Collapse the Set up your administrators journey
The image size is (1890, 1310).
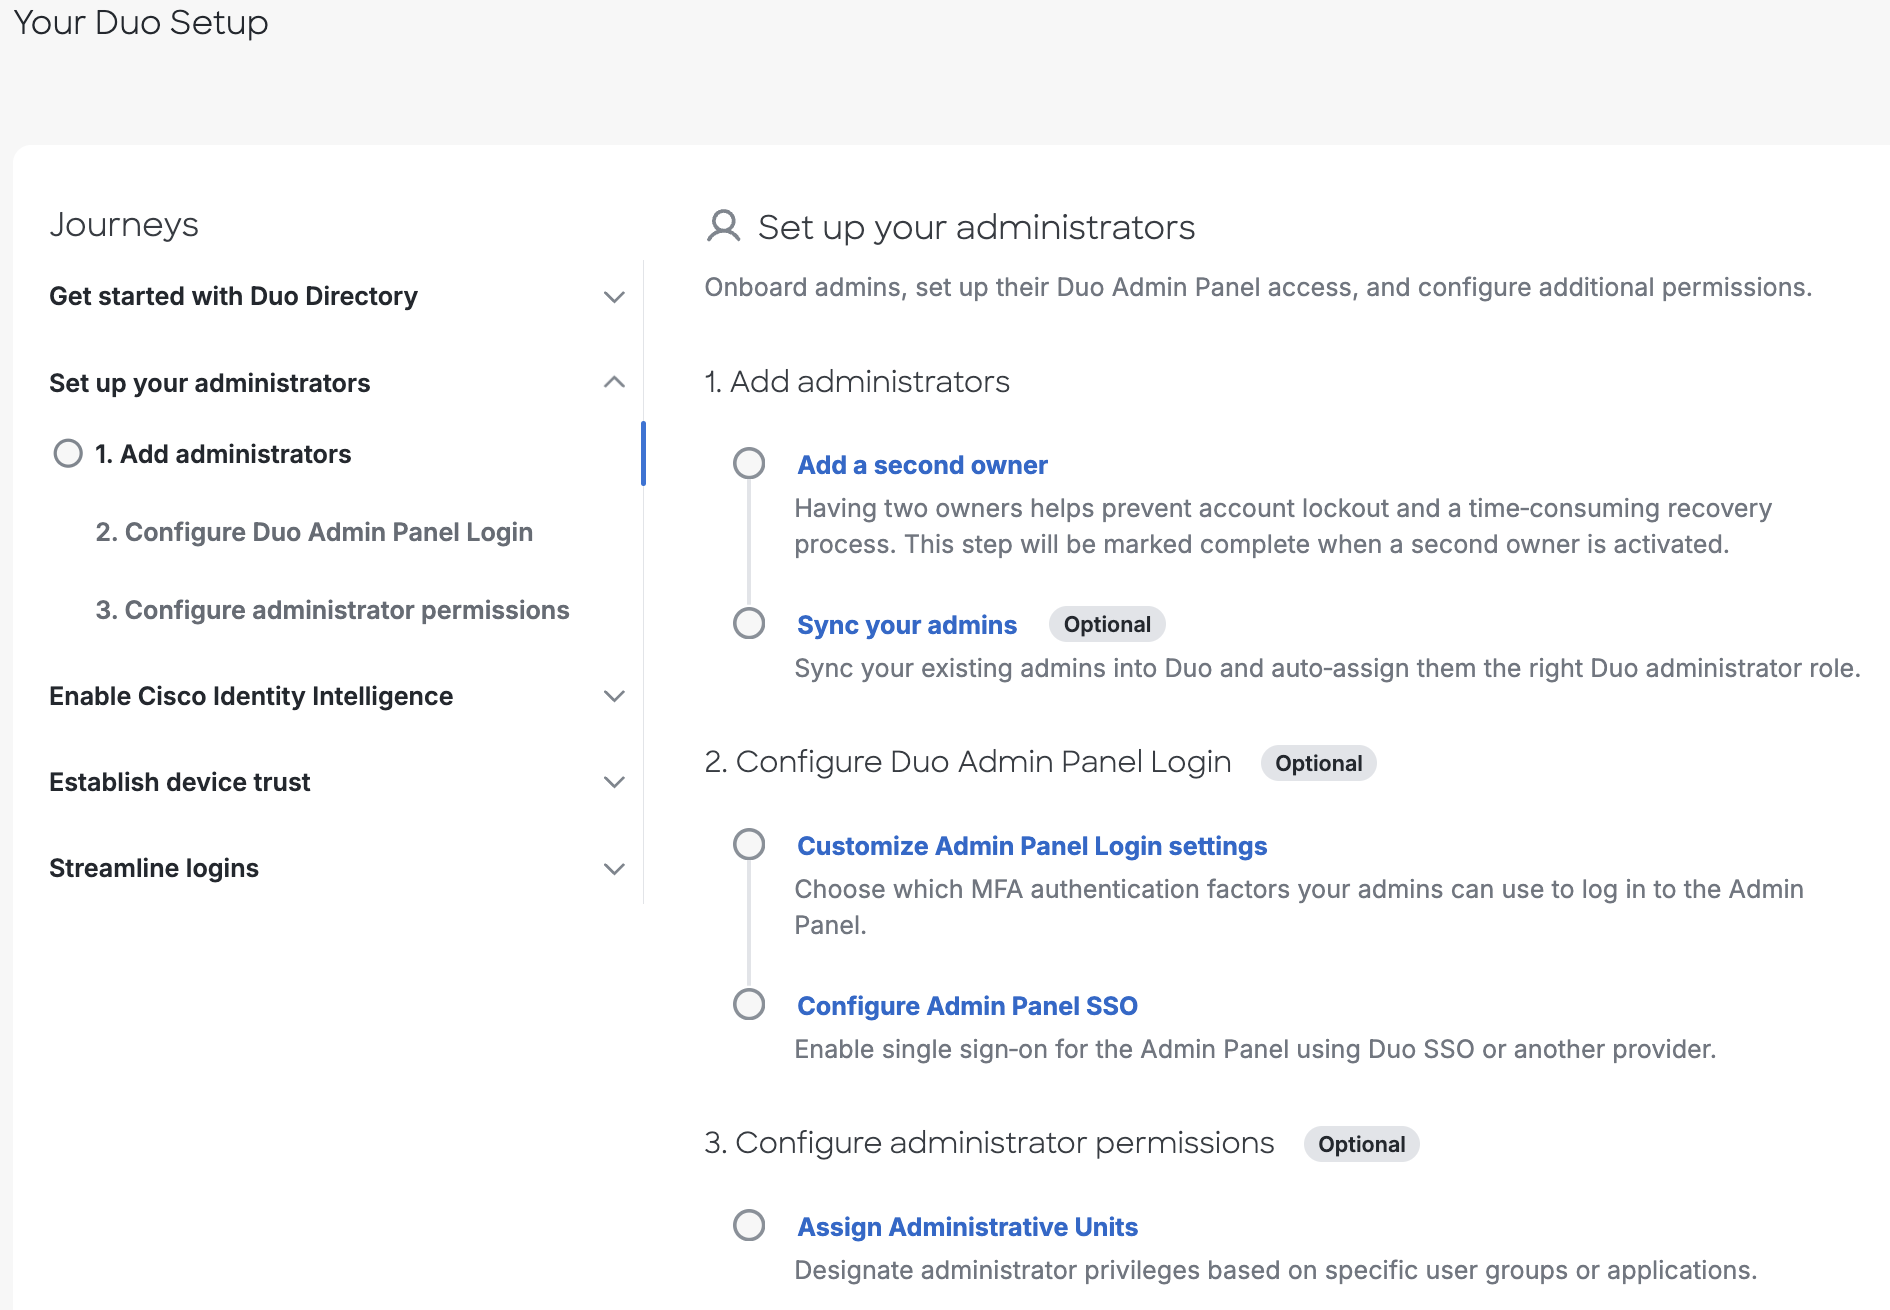coord(614,382)
